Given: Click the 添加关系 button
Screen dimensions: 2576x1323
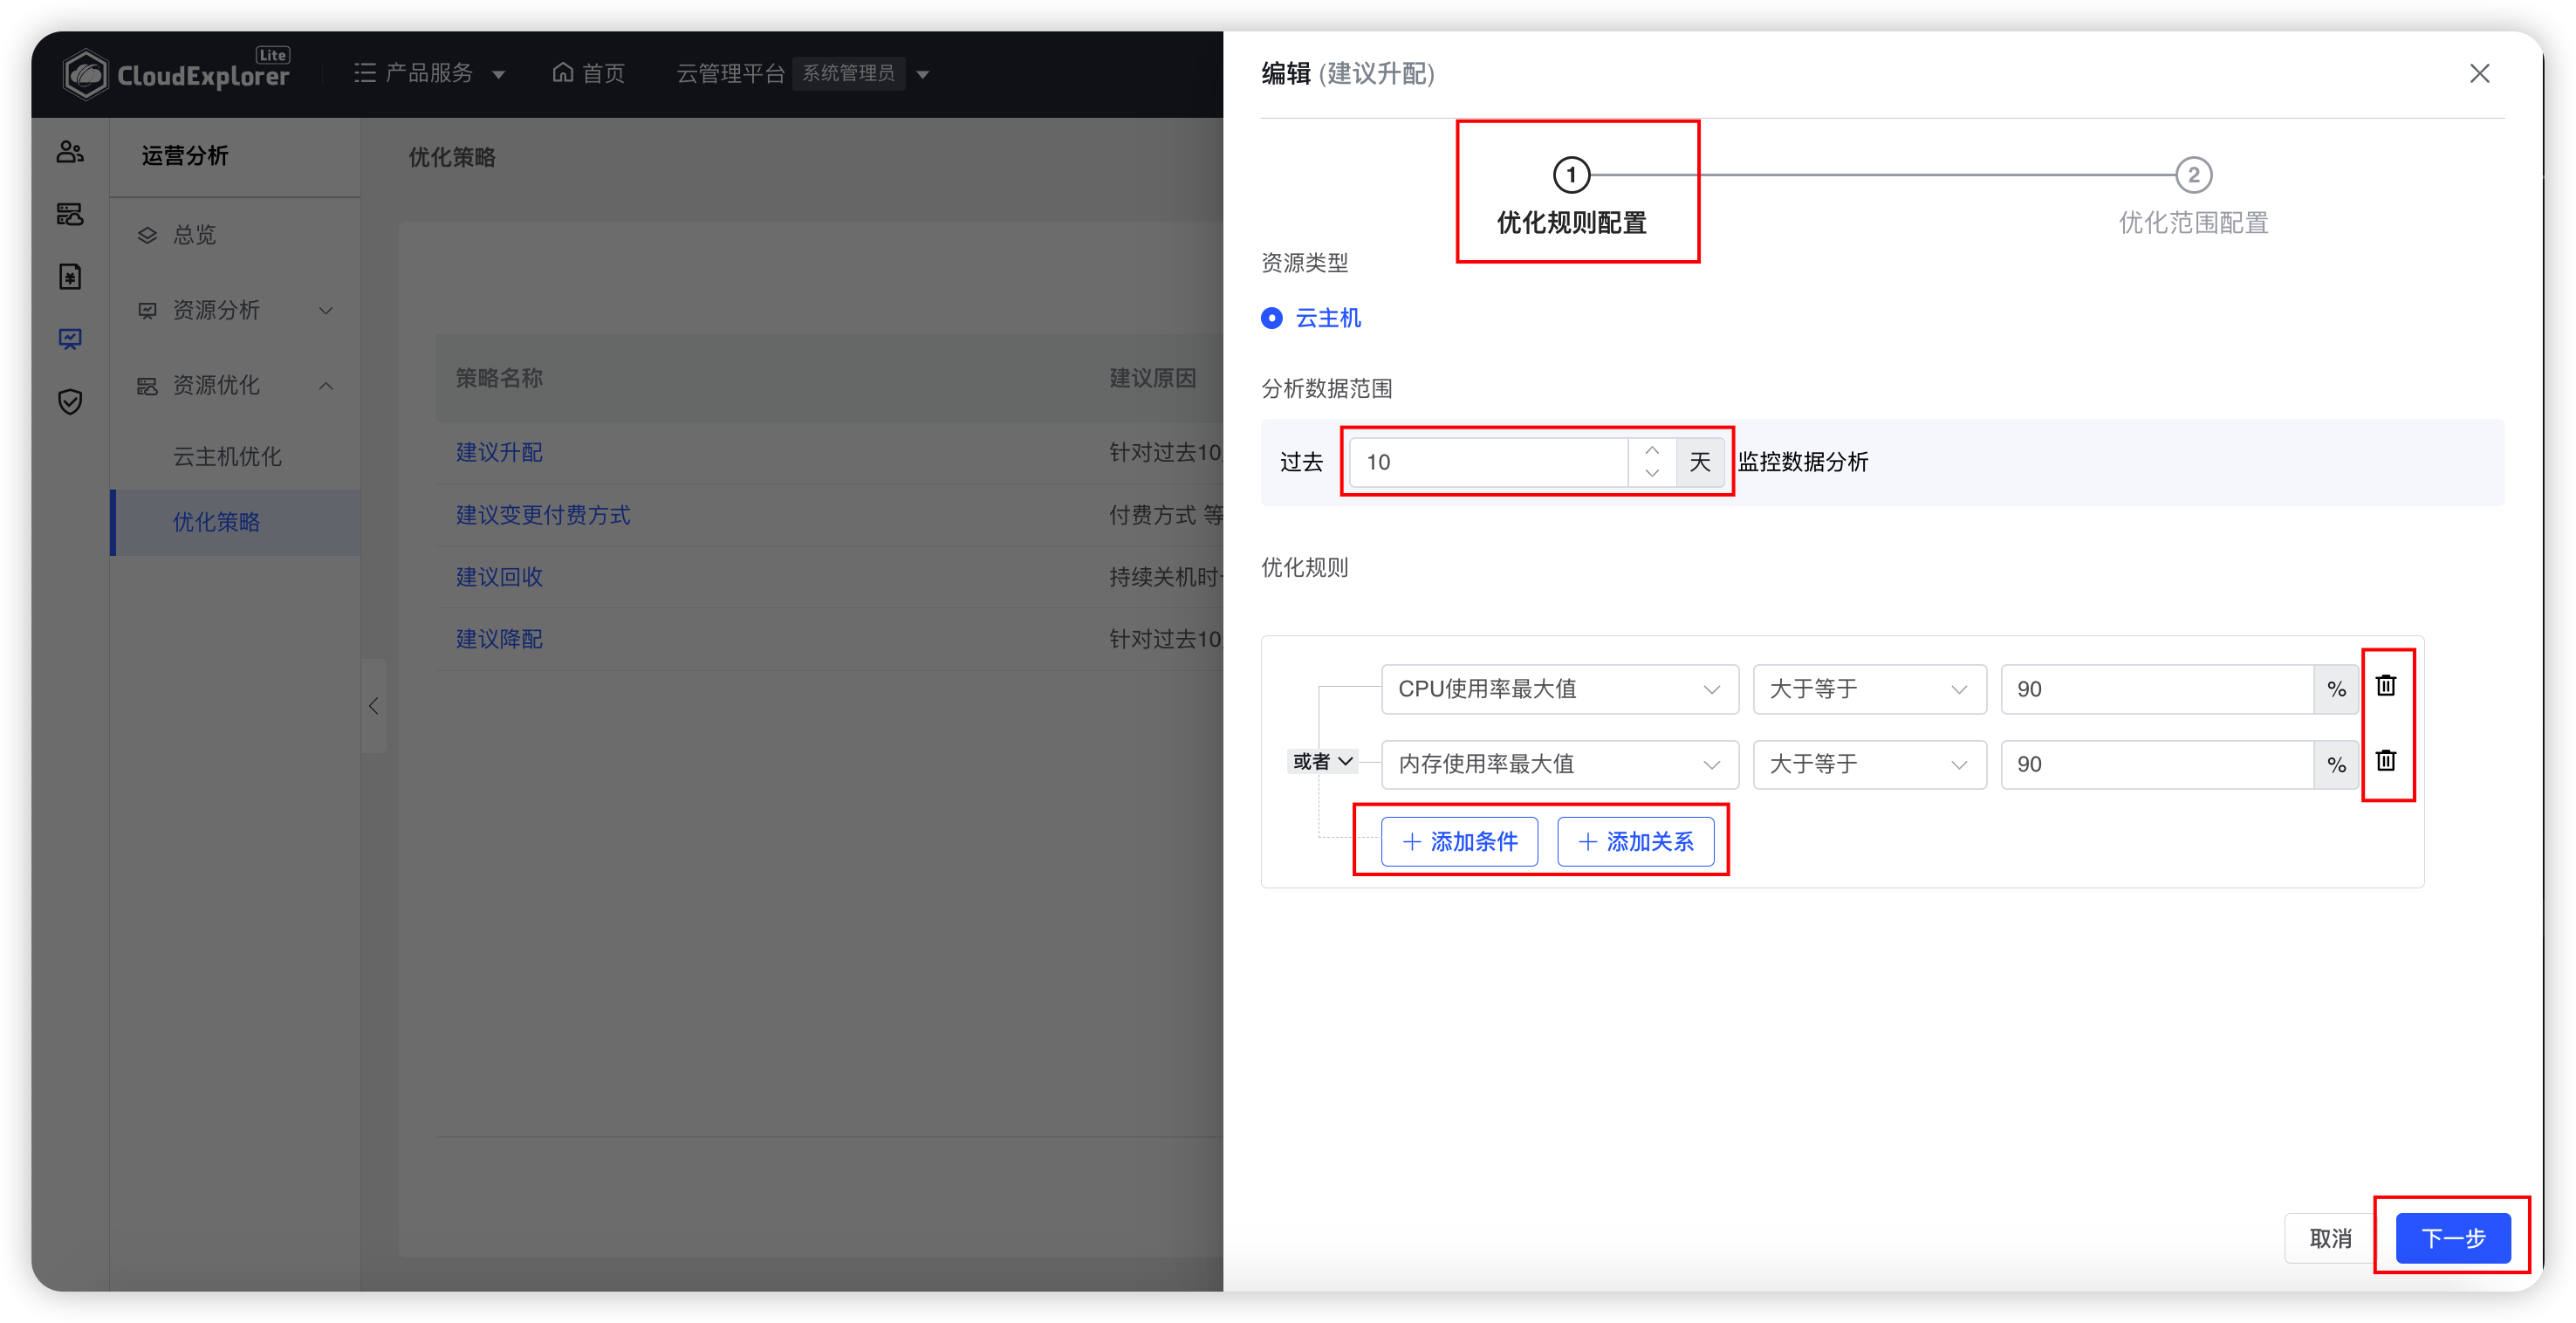Looking at the screenshot, I should (x=1635, y=842).
